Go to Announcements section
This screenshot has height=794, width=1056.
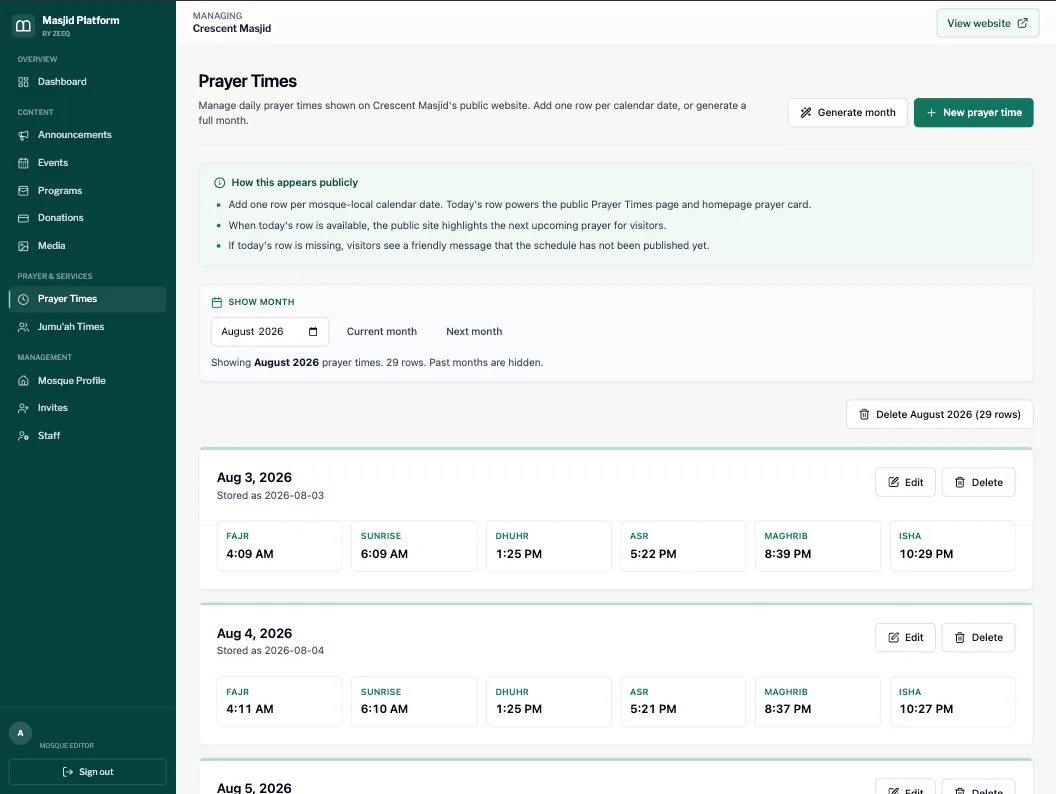[x=88, y=135]
